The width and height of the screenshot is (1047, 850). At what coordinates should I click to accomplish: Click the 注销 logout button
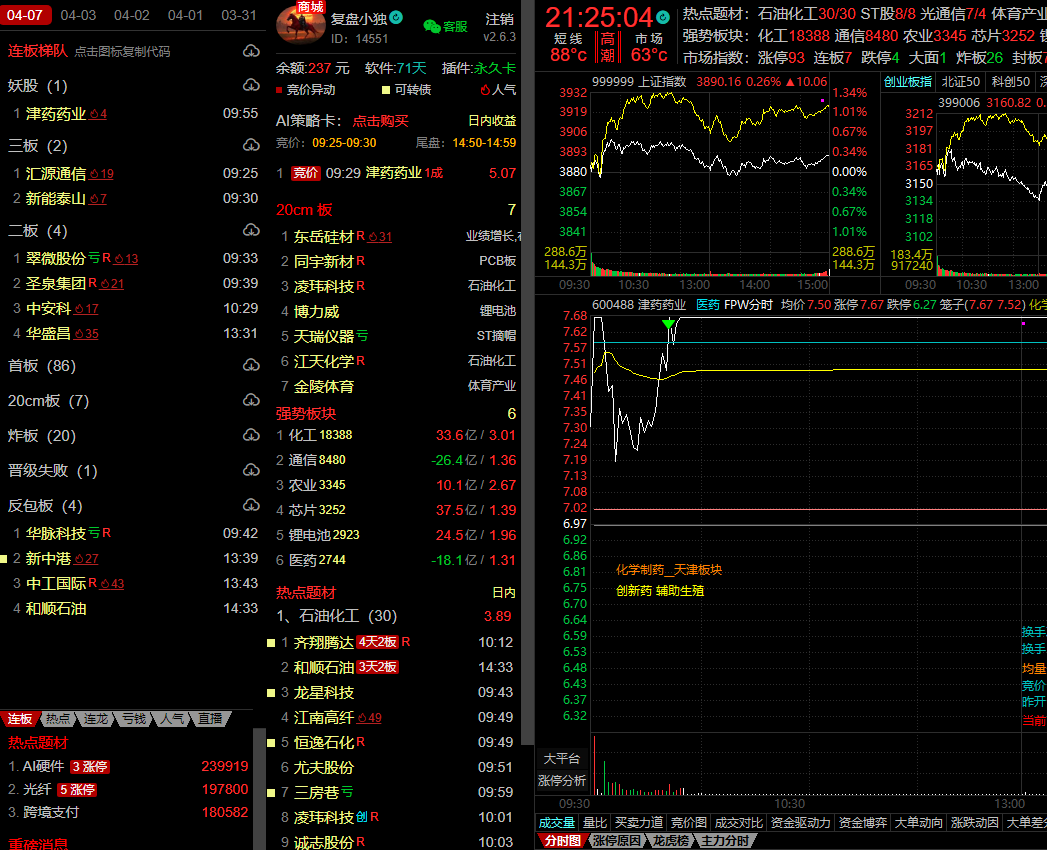pos(499,19)
